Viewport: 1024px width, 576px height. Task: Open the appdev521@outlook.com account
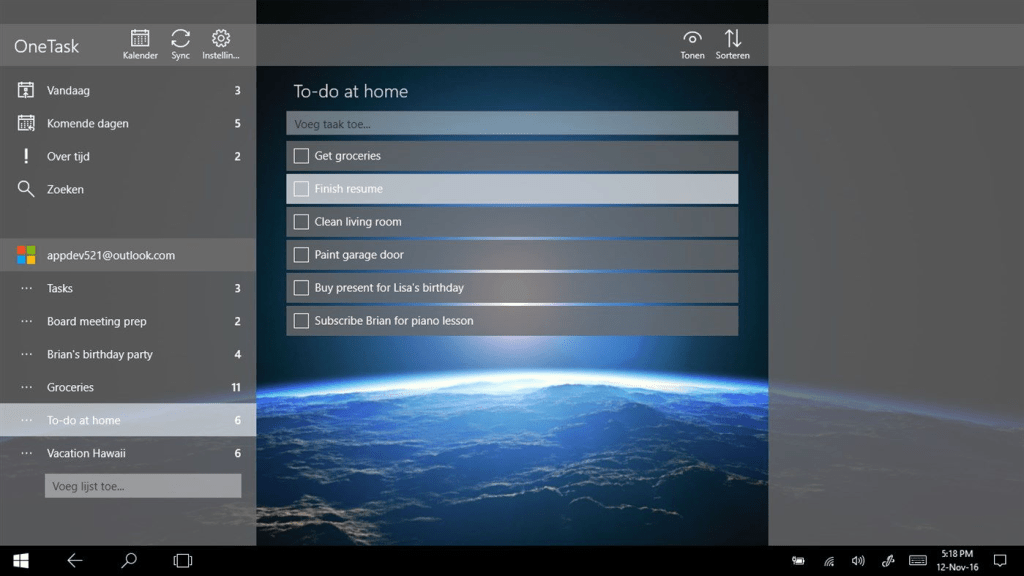[x=110, y=255]
